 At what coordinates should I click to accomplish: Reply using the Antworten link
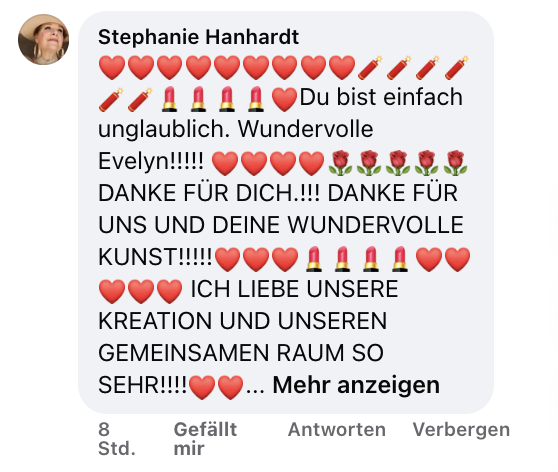tap(337, 429)
